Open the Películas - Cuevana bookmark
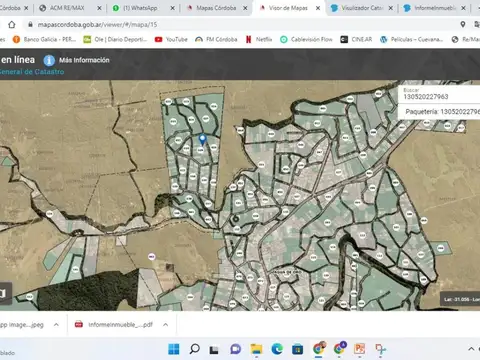 click(x=411, y=39)
